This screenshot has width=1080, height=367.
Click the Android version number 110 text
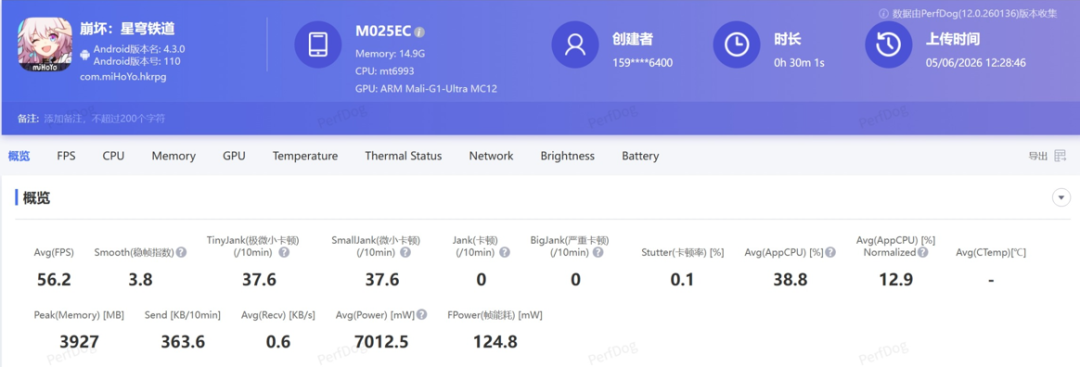tap(136, 61)
